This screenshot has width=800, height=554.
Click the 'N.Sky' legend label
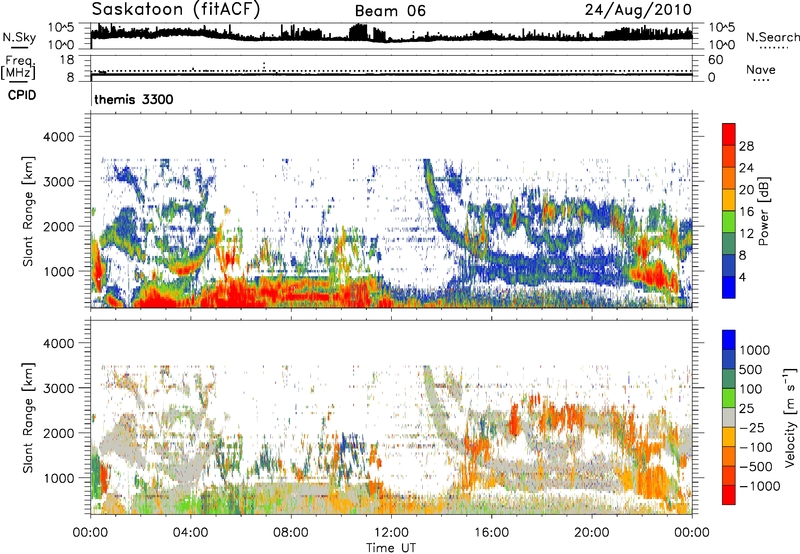tap(19, 37)
